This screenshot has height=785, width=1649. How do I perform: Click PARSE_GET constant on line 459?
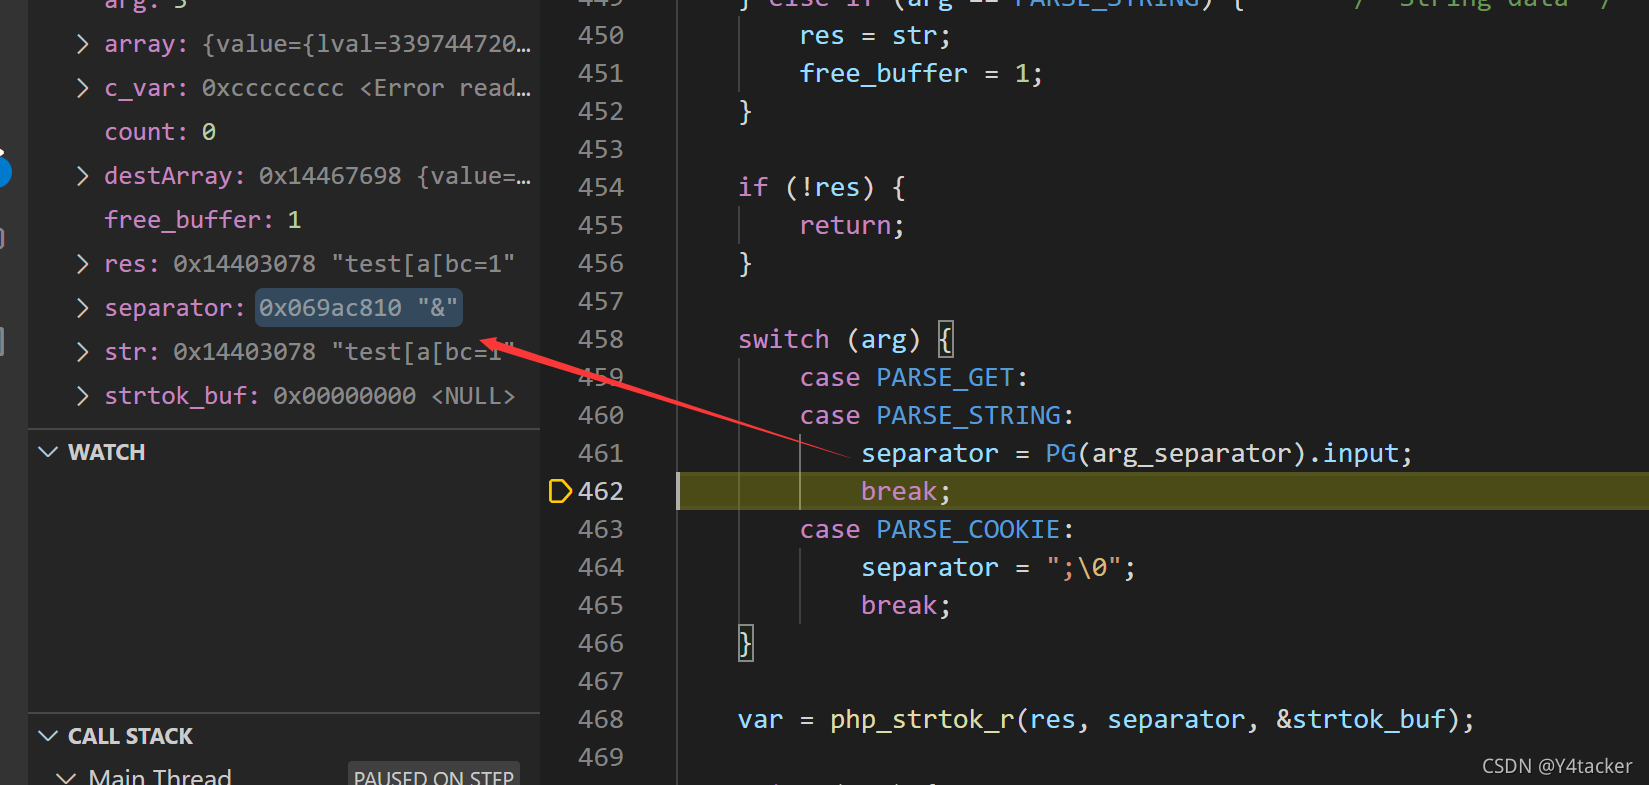coord(945,377)
